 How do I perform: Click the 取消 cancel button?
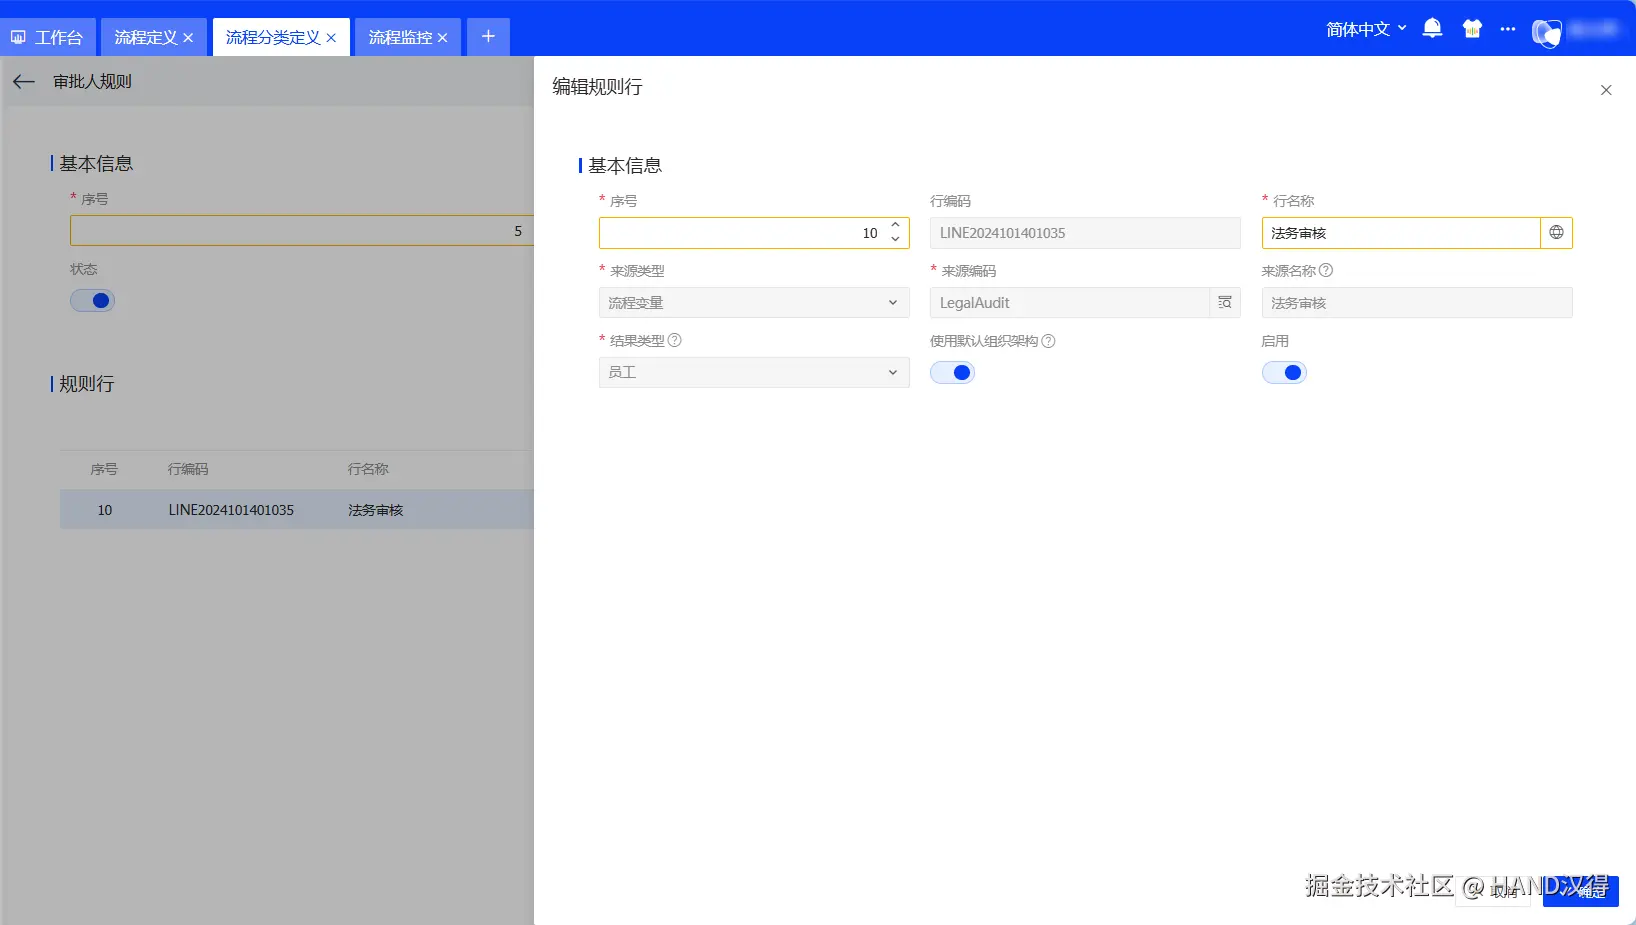[x=1493, y=891]
